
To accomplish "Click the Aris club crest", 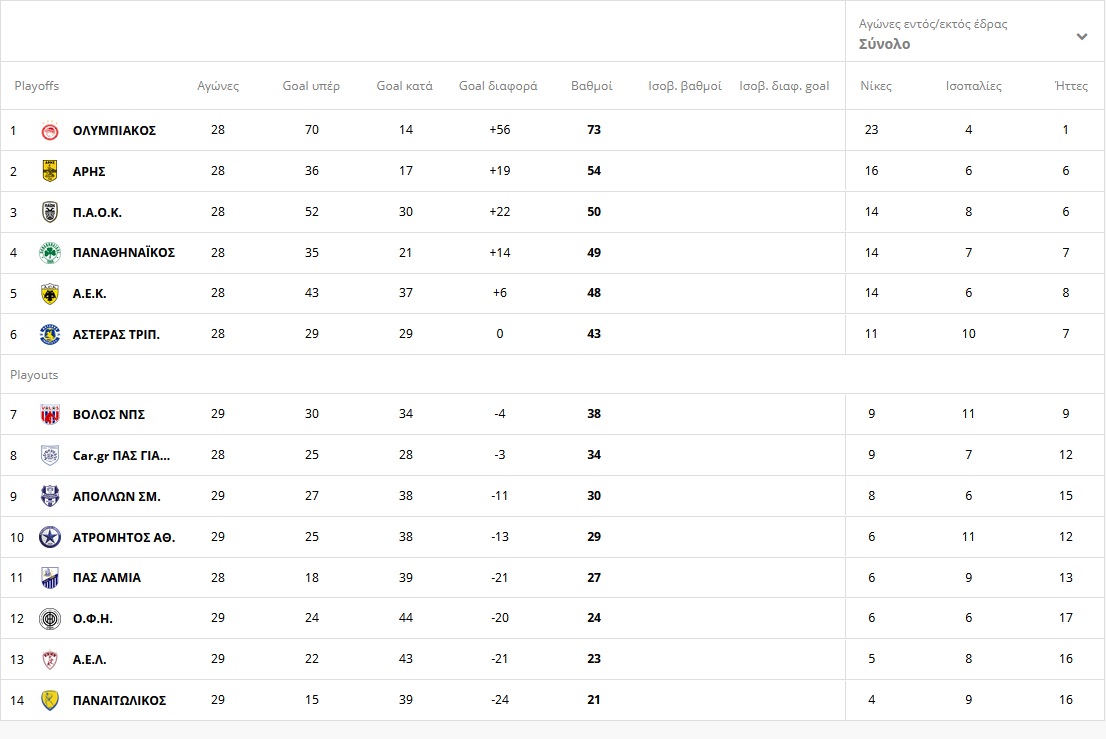I will [49, 171].
